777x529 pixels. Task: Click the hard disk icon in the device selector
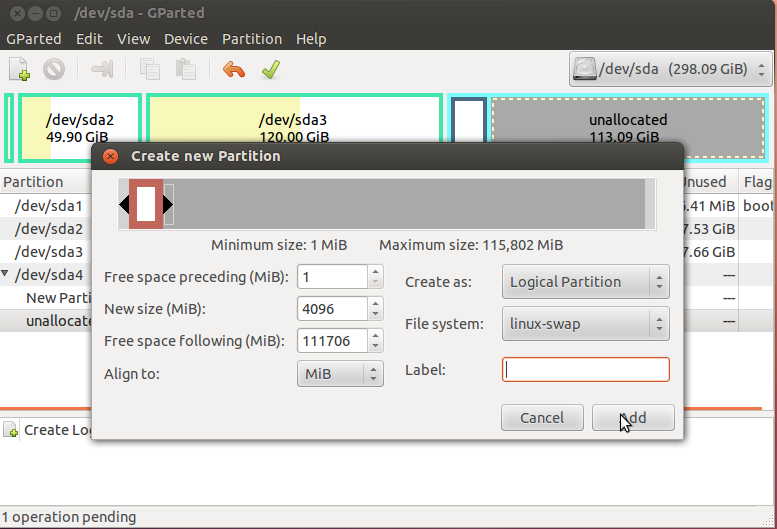pyautogui.click(x=585, y=69)
